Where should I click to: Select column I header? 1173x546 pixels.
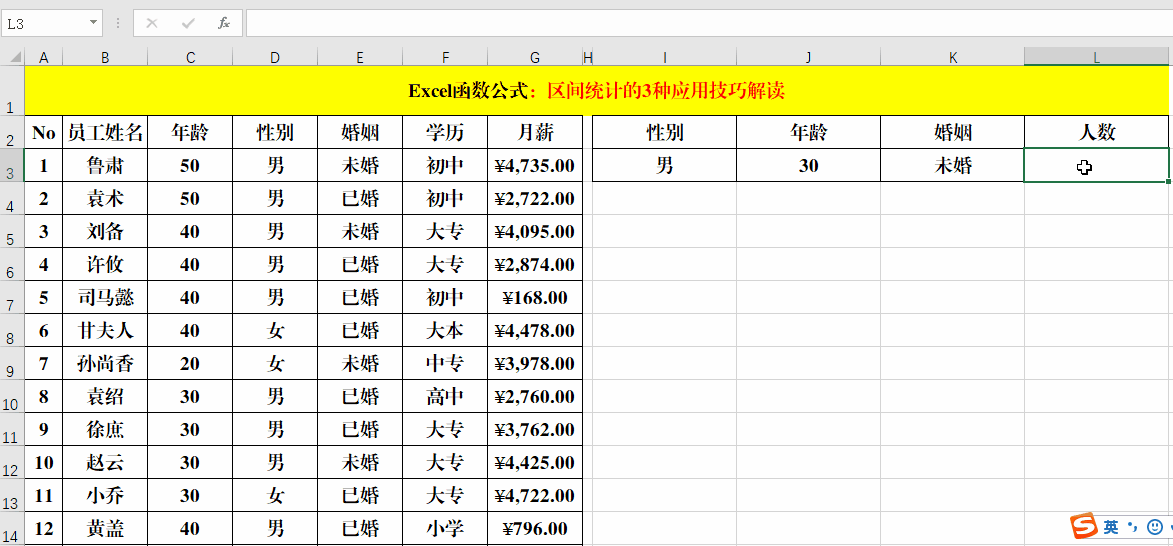click(664, 57)
